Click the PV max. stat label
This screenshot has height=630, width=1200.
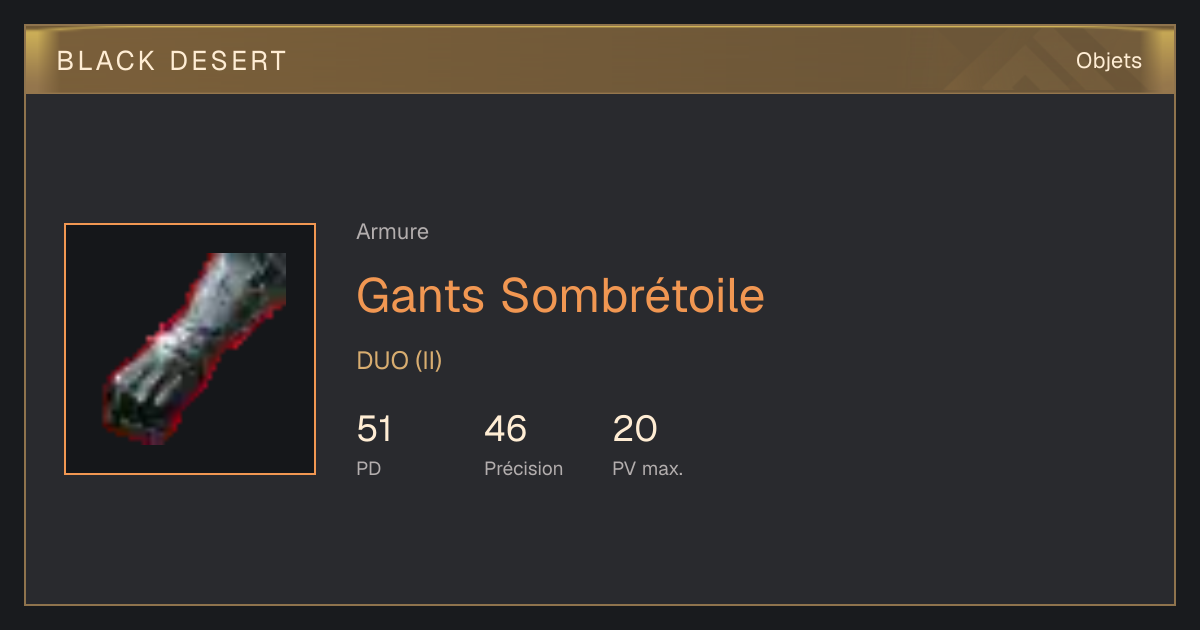pos(647,469)
